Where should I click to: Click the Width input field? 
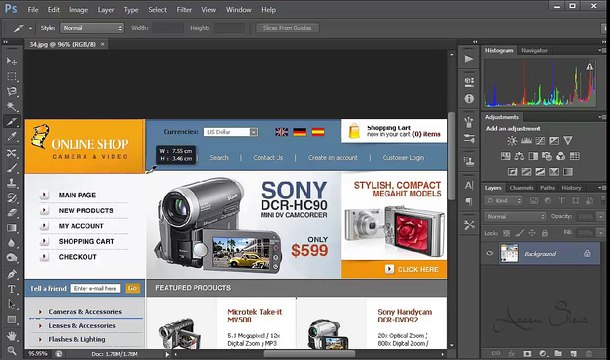coord(167,28)
